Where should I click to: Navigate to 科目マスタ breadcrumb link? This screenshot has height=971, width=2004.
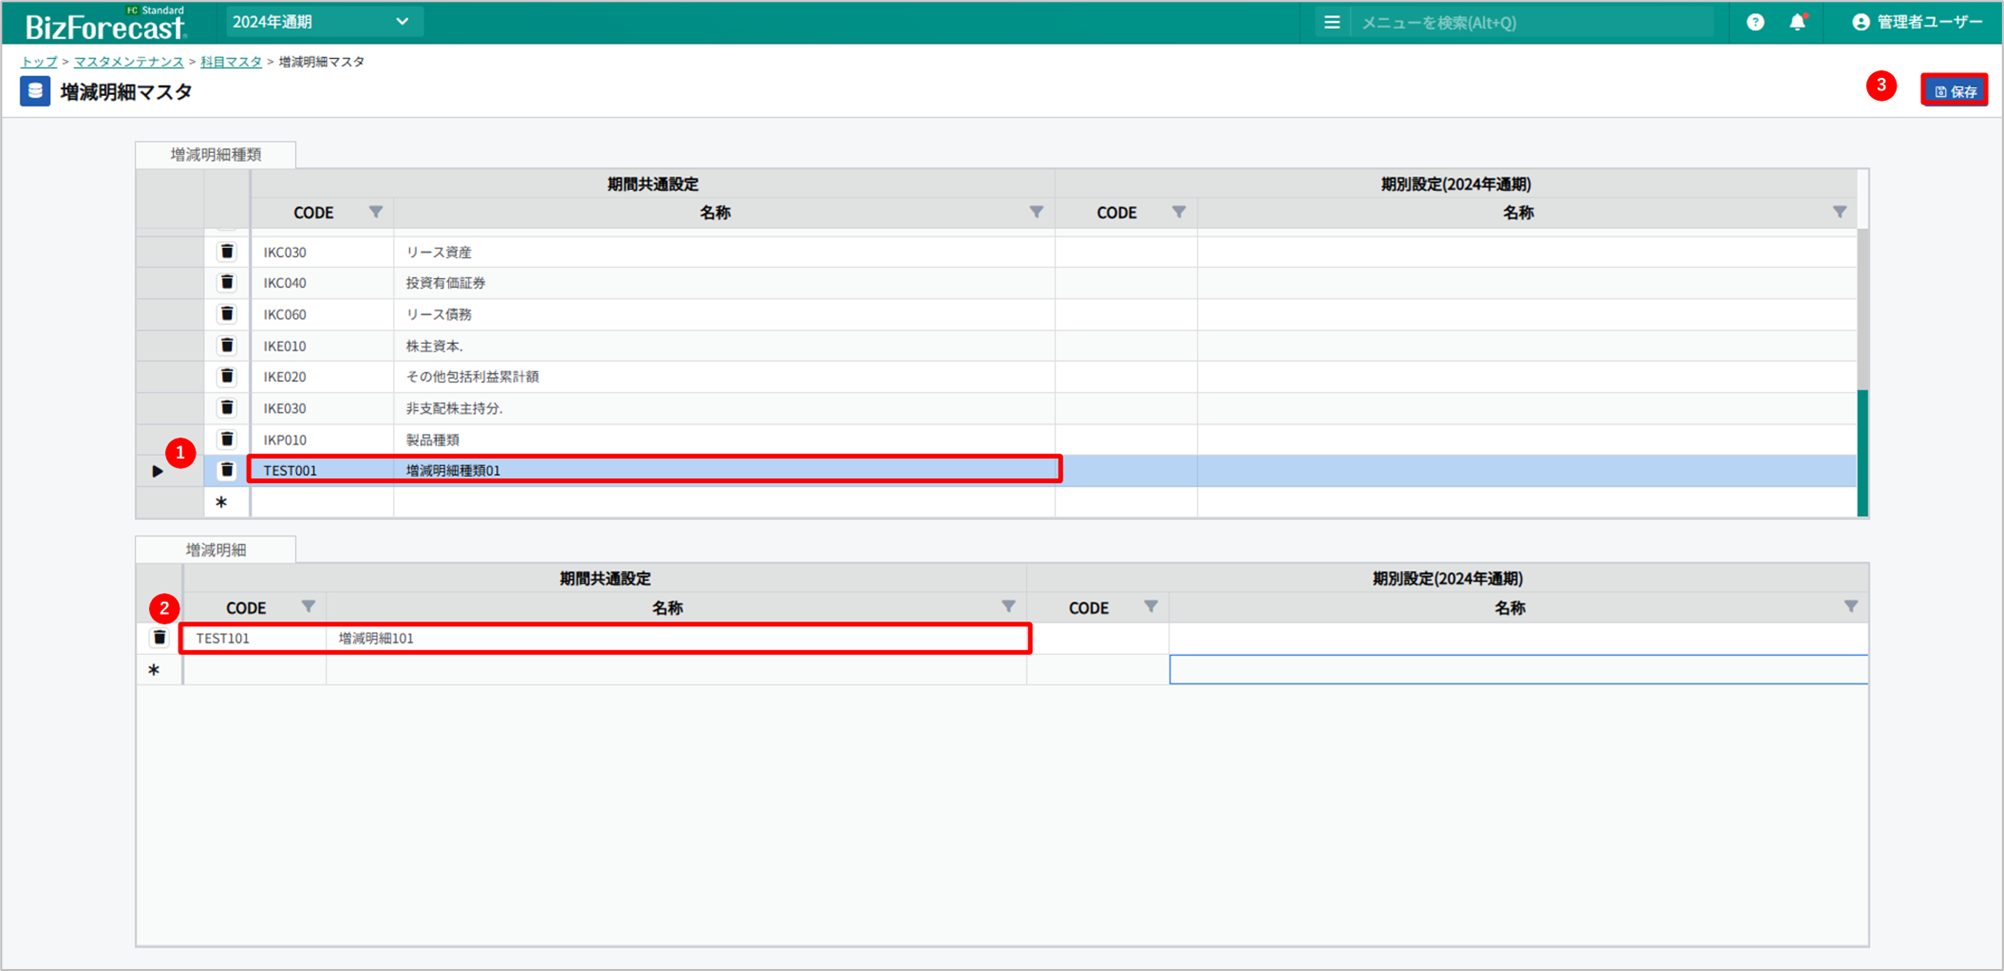click(231, 62)
